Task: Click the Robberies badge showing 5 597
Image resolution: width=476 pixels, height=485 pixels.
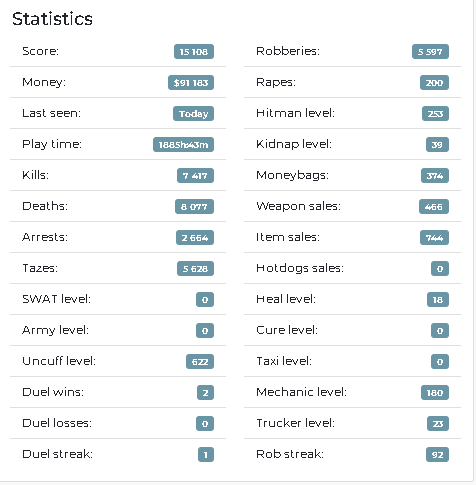Action: coord(430,52)
